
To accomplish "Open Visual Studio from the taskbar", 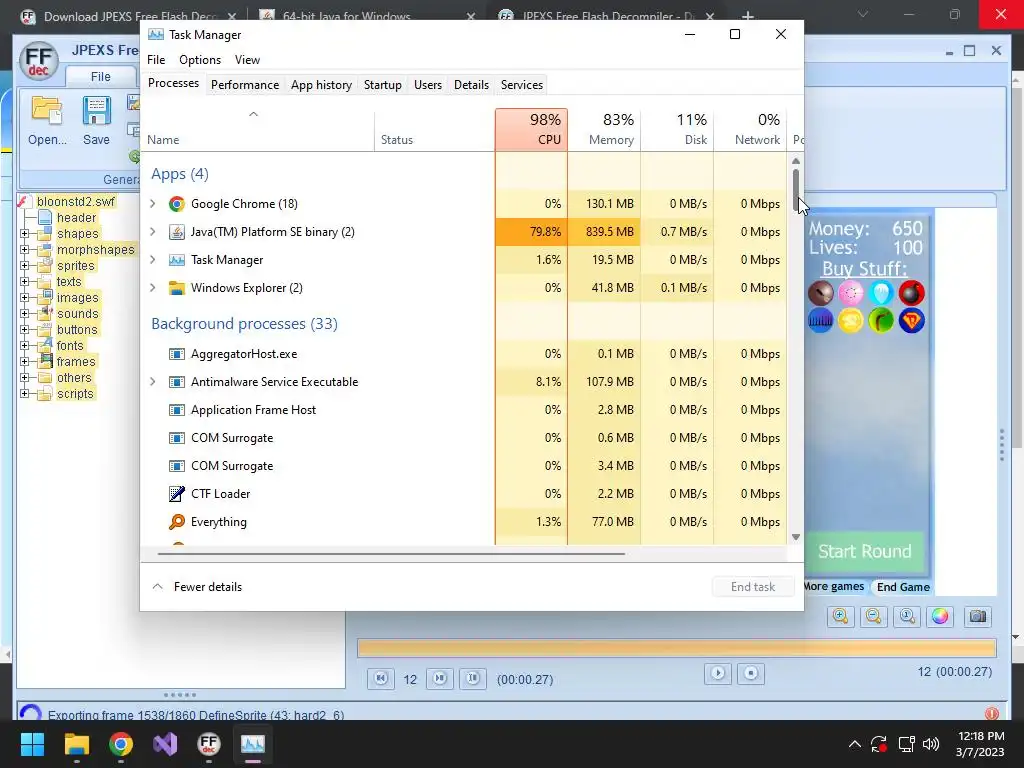I will pos(165,744).
